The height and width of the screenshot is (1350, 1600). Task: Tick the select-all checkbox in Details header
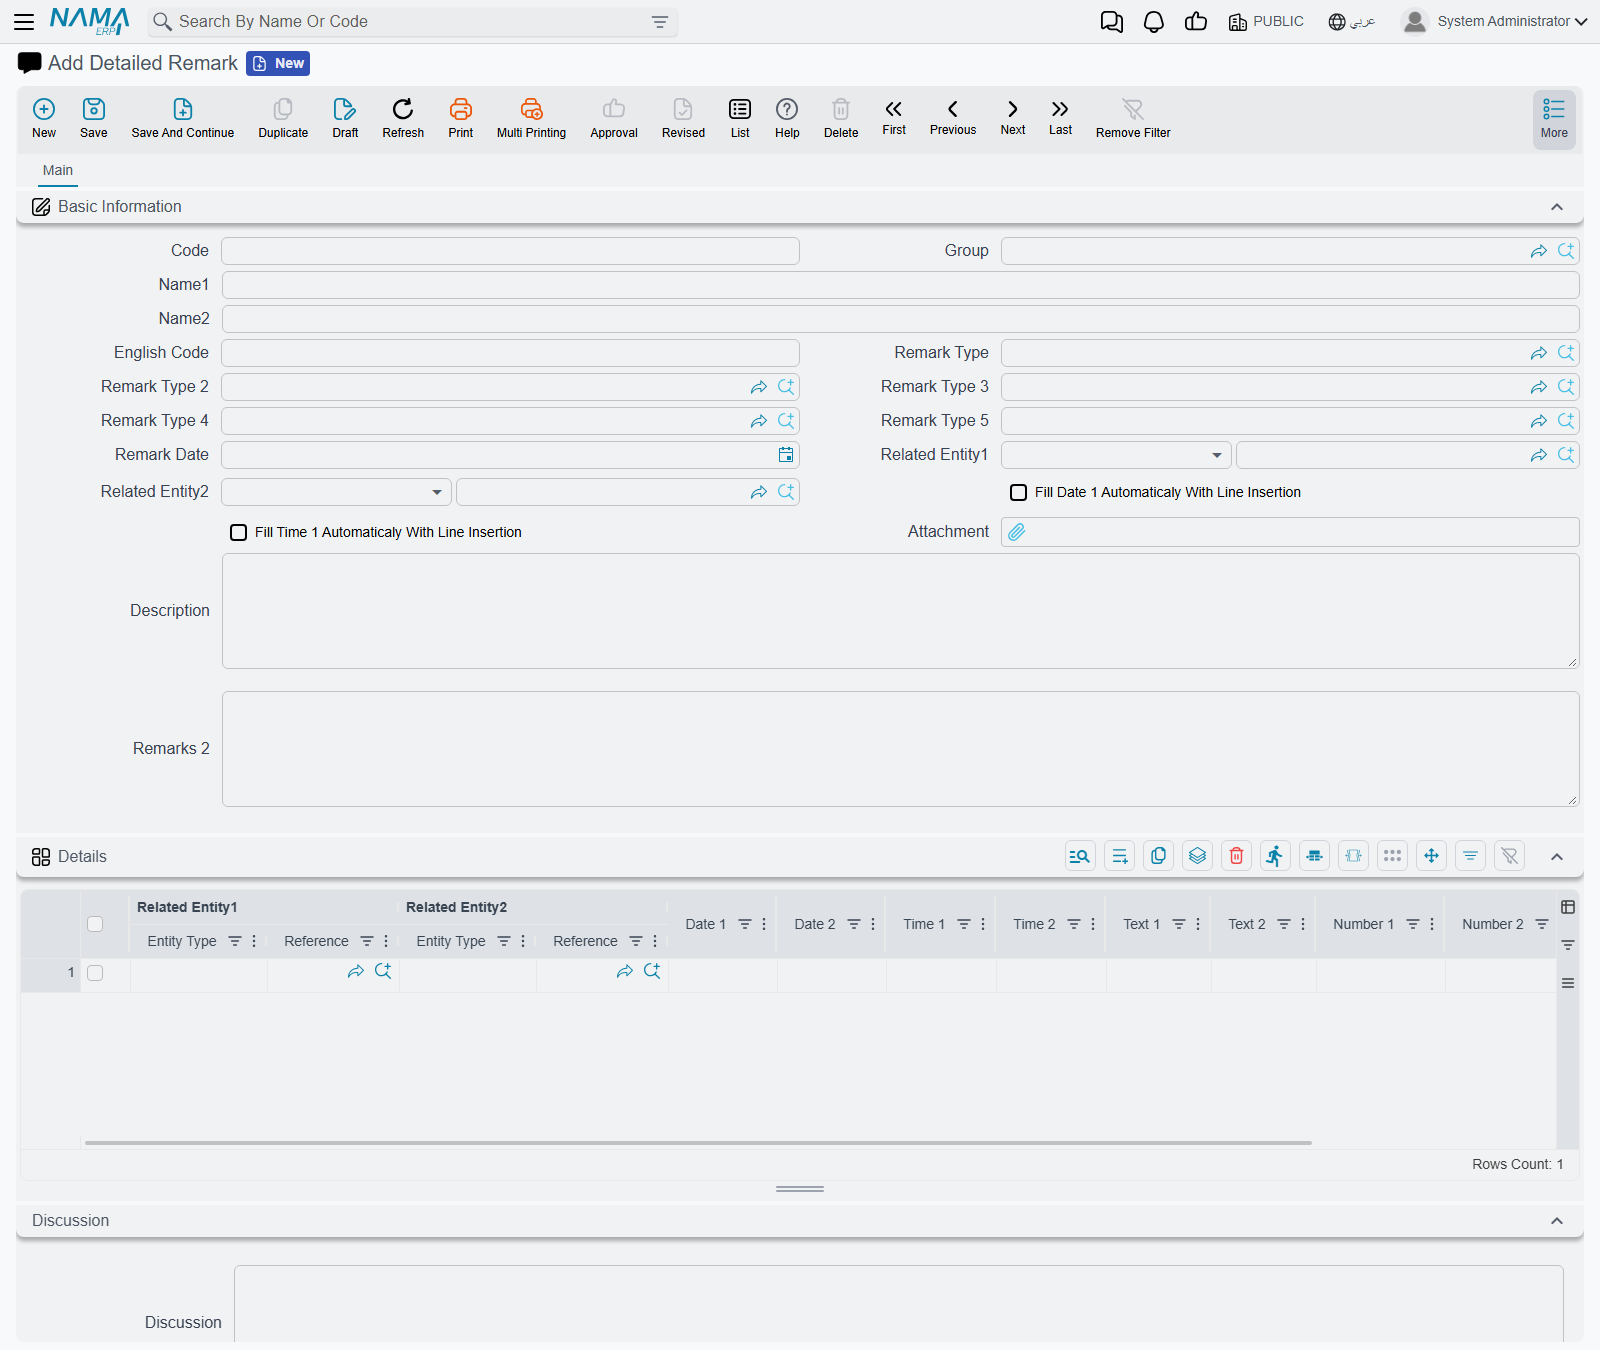(95, 924)
